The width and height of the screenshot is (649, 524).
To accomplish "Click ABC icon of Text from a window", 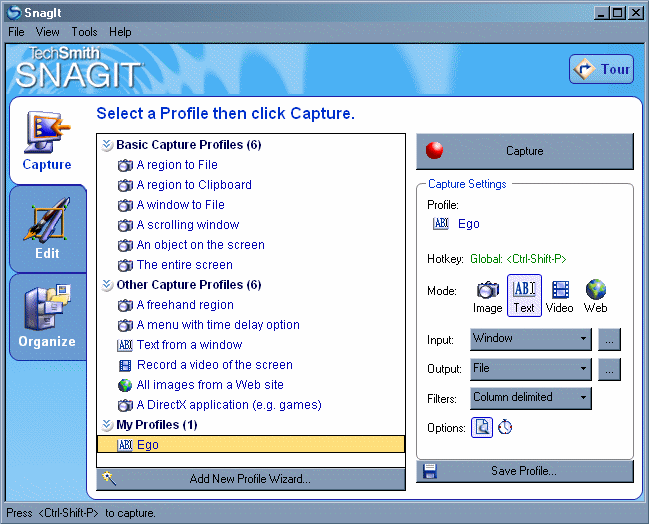I will (x=125, y=345).
